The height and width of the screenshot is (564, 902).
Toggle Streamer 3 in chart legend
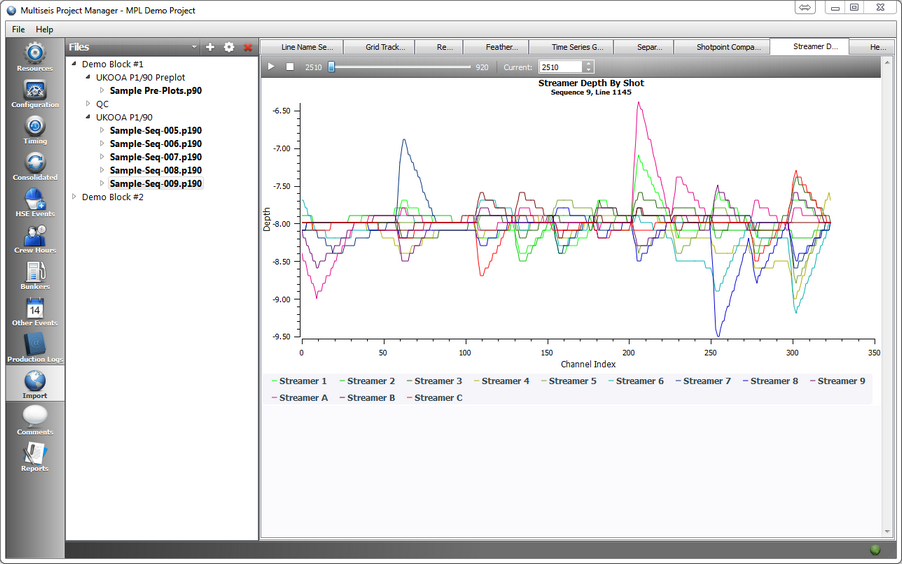tap(434, 381)
